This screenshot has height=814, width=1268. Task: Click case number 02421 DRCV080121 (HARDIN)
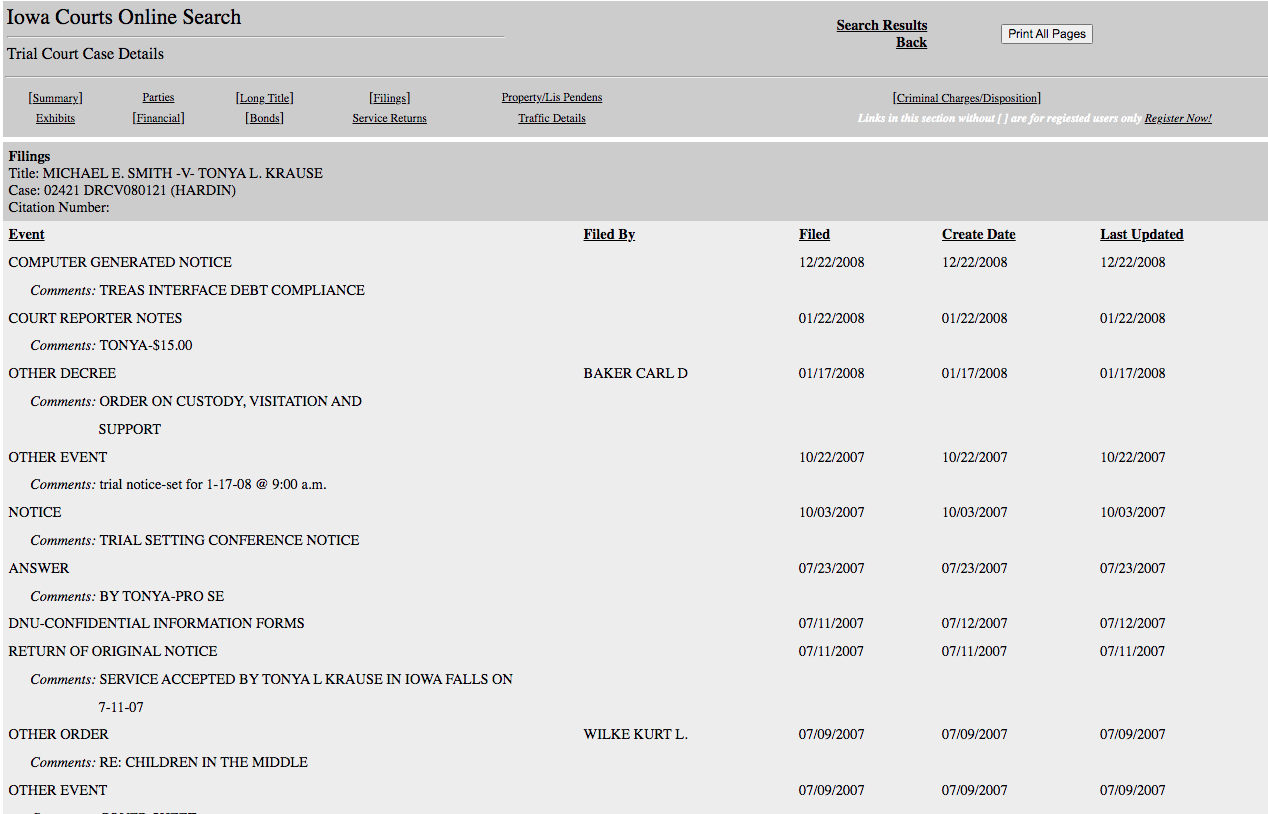(x=139, y=190)
